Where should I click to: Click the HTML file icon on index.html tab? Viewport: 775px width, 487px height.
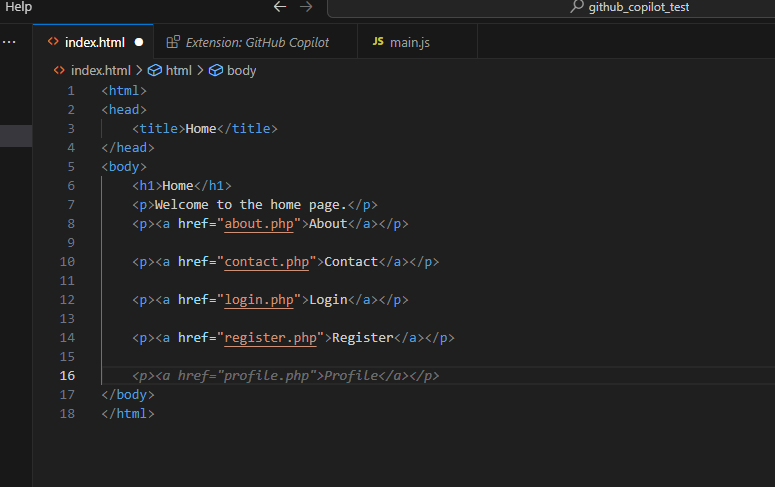click(x=53, y=42)
